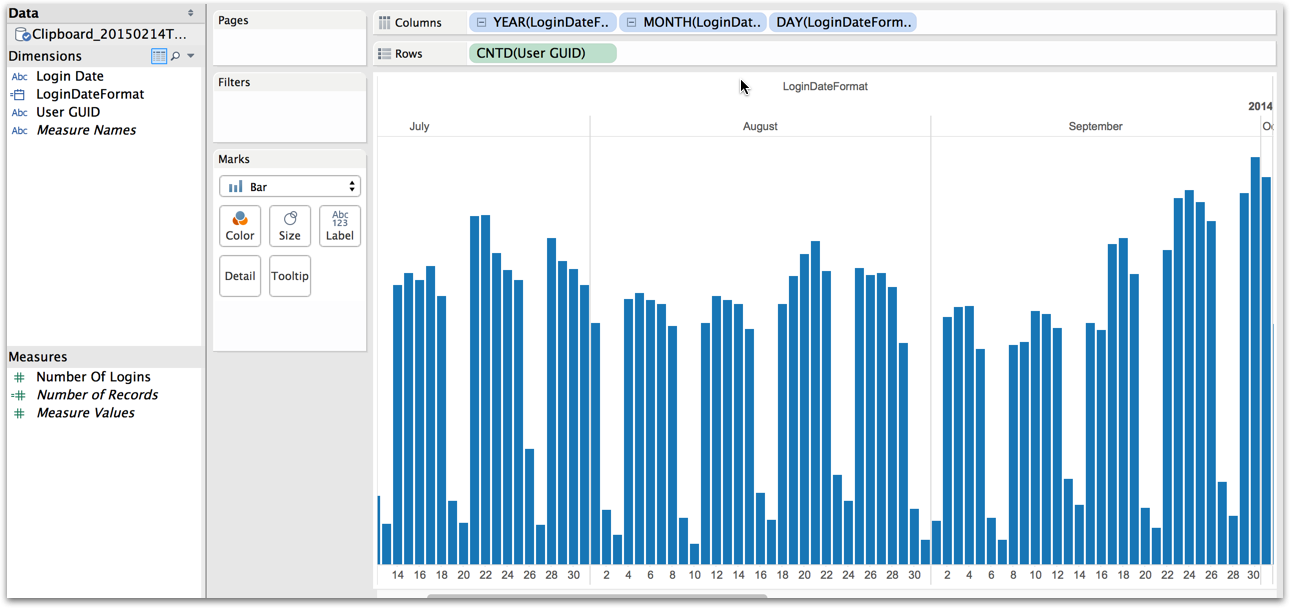Collapse the YEAR(LoginDateFormat) pill minus box
1290x608 pixels.
click(481, 22)
